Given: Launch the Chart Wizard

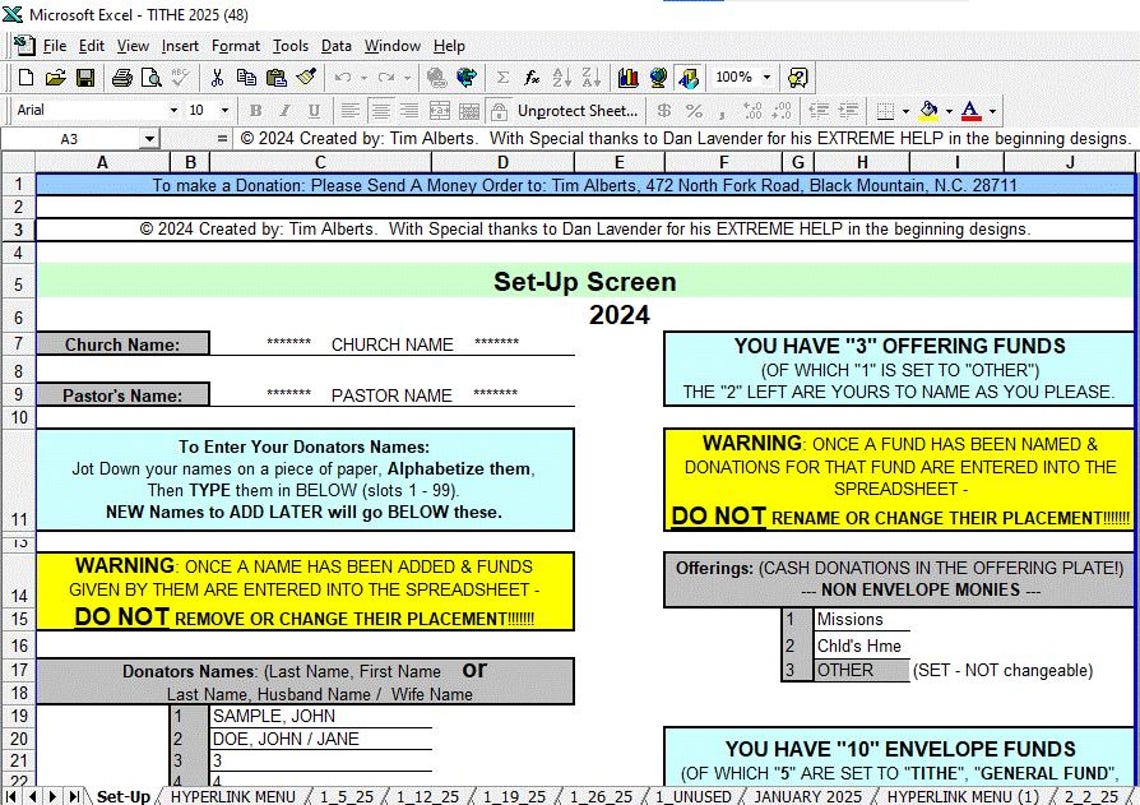Looking at the screenshot, I should coord(629,77).
